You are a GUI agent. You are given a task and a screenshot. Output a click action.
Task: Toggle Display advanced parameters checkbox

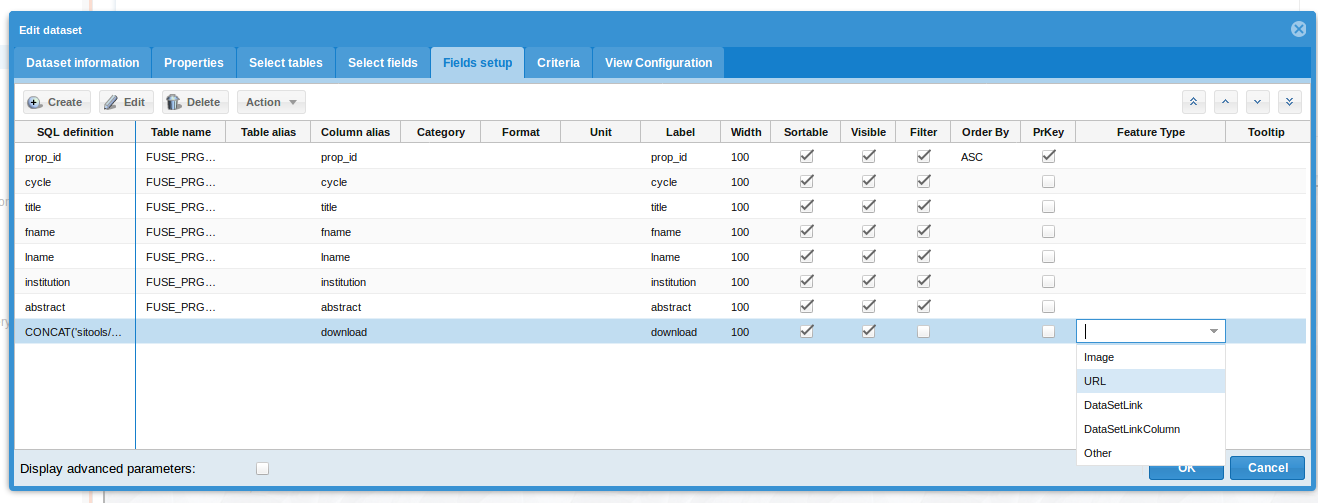pyautogui.click(x=262, y=468)
